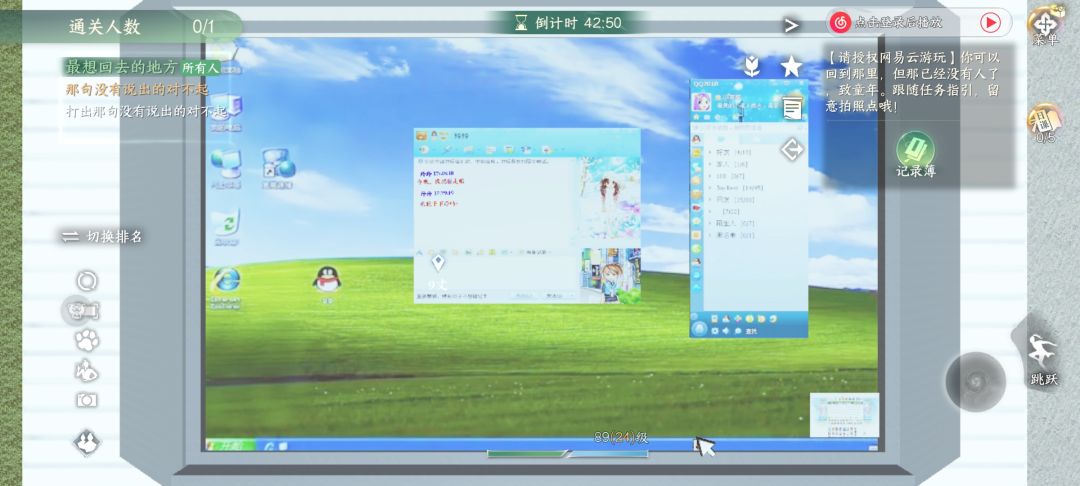Click the 最想回去的地方 quest title
Image resolution: width=1080 pixels, height=486 pixels.
122,67
